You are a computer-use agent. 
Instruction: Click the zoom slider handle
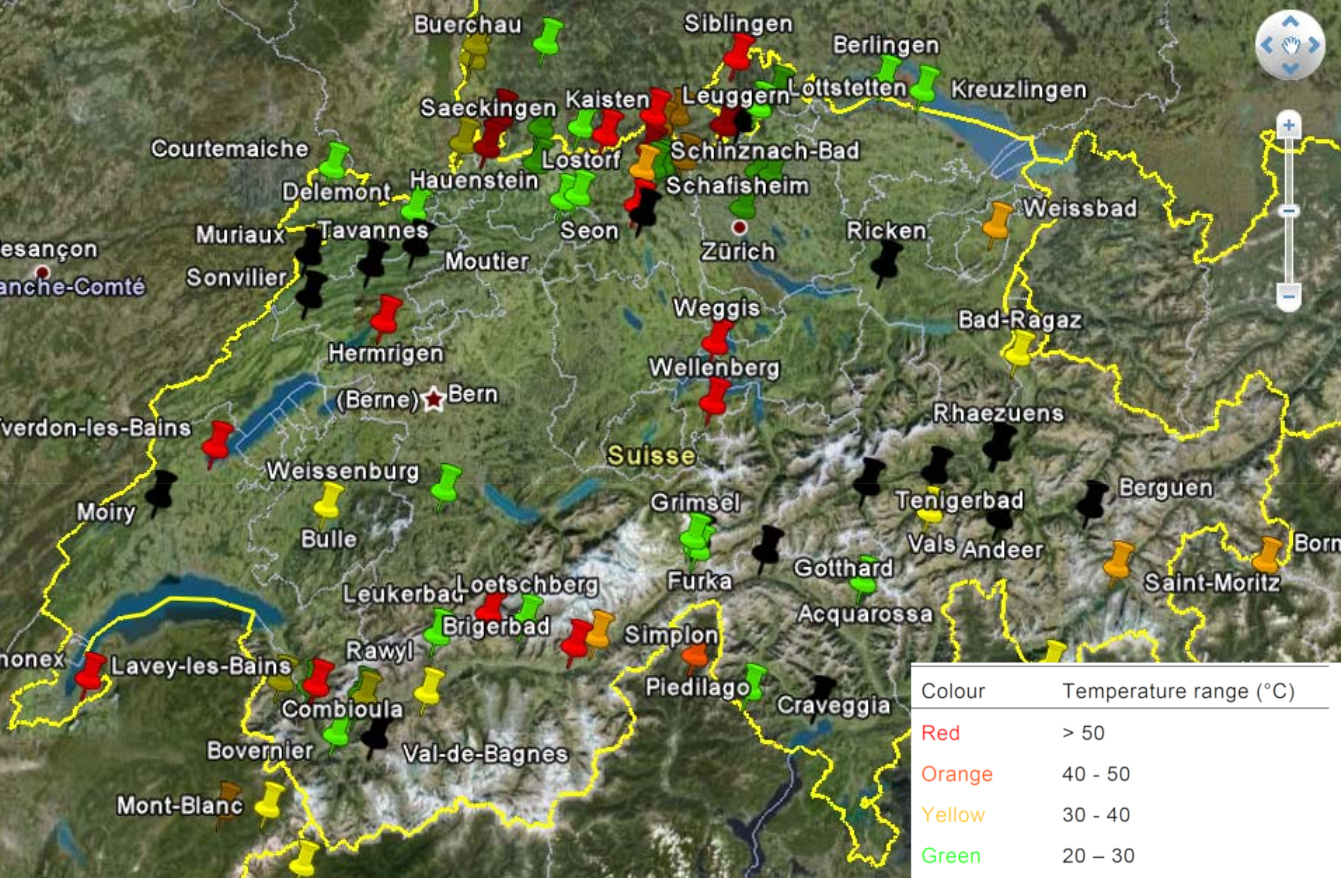click(x=1289, y=211)
